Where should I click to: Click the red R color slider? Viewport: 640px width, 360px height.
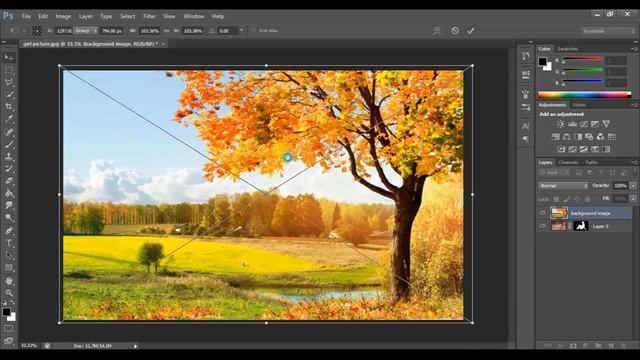click(583, 59)
